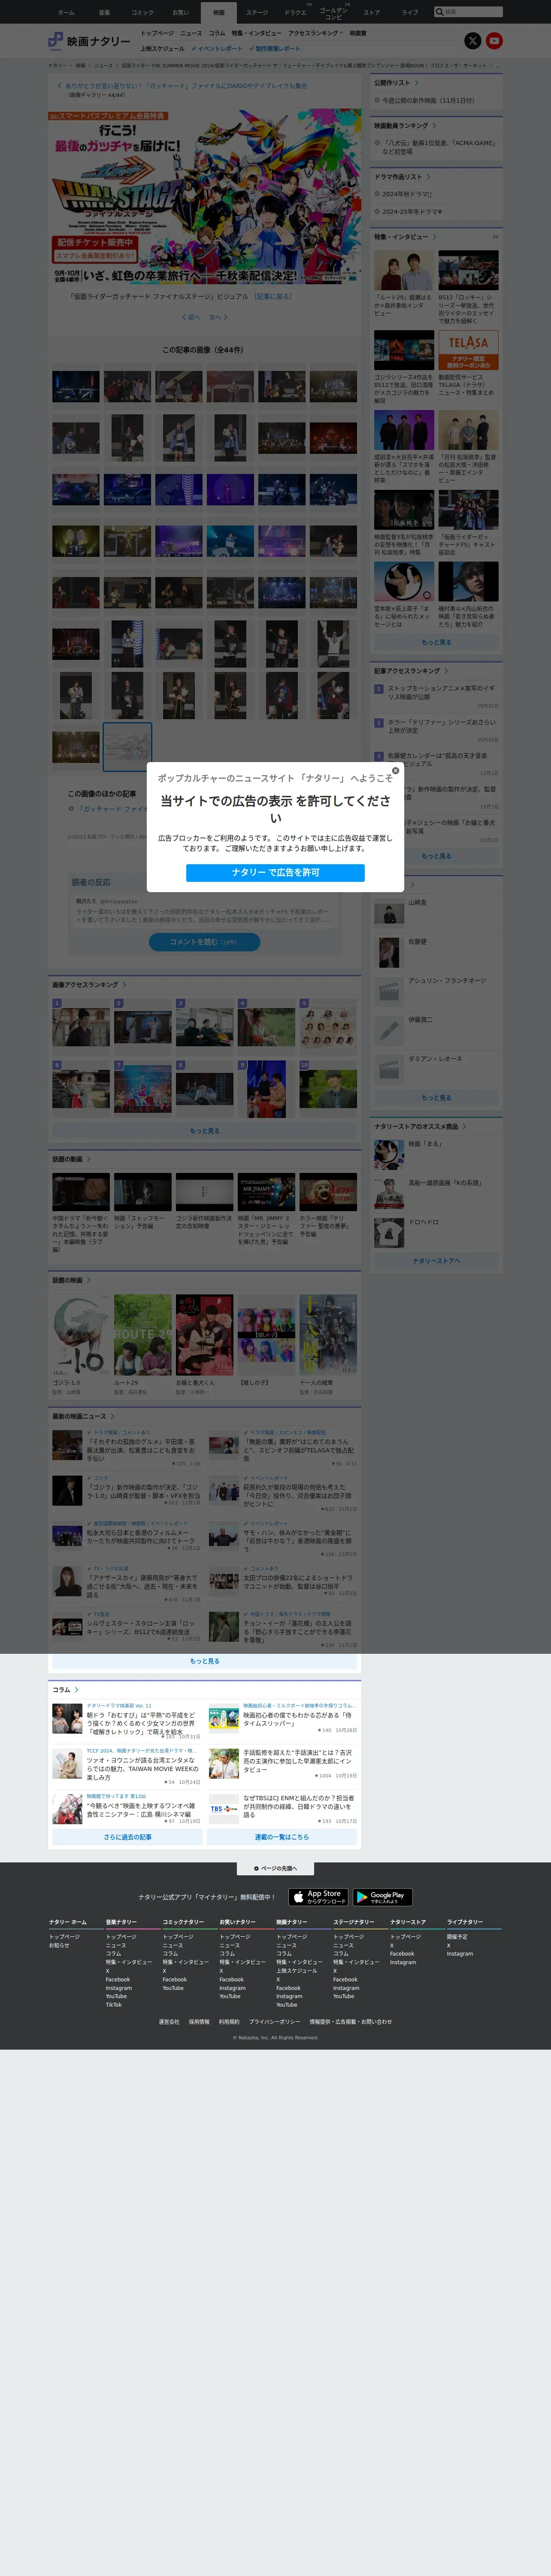Screen dimensions: 551x2576
Task: Open the ゴールデンコンビ tab
Action: click(x=333, y=12)
